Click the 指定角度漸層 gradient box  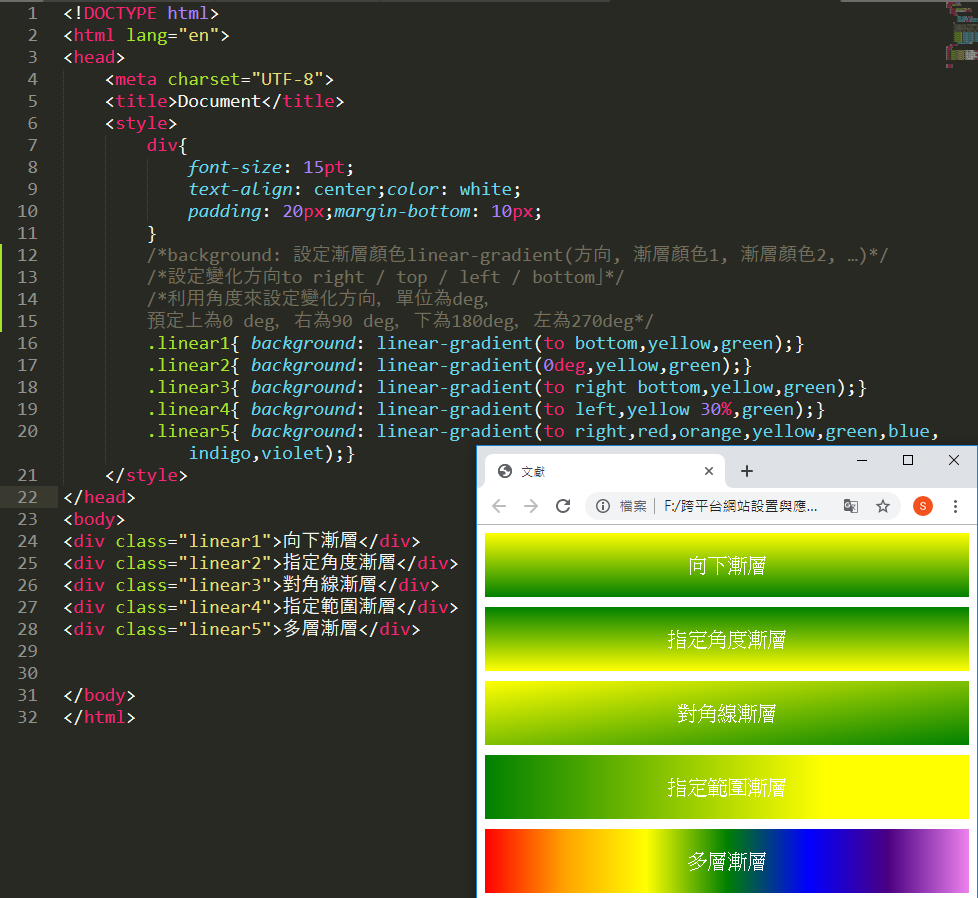coord(727,639)
